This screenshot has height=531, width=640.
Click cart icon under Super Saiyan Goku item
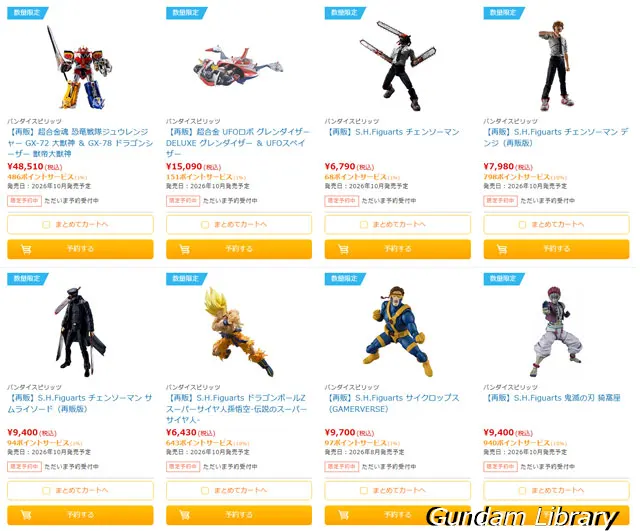coord(184,515)
